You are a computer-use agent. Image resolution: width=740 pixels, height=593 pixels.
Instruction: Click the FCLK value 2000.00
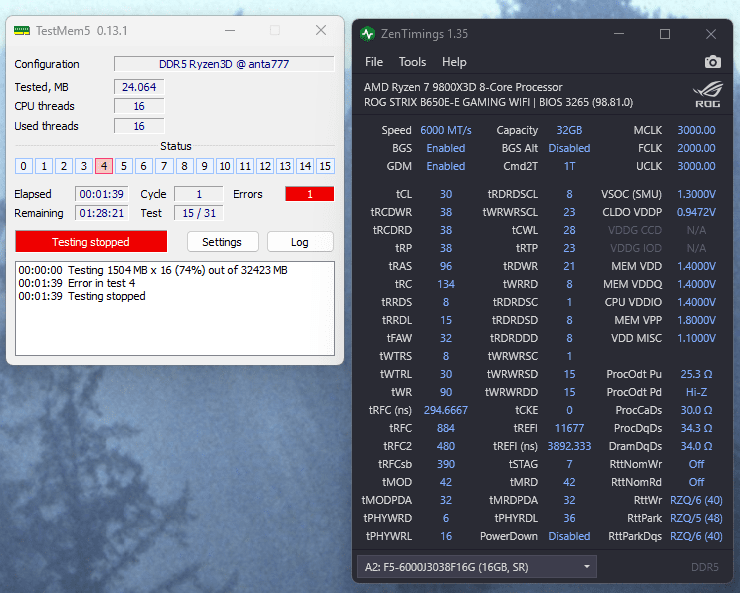point(696,148)
